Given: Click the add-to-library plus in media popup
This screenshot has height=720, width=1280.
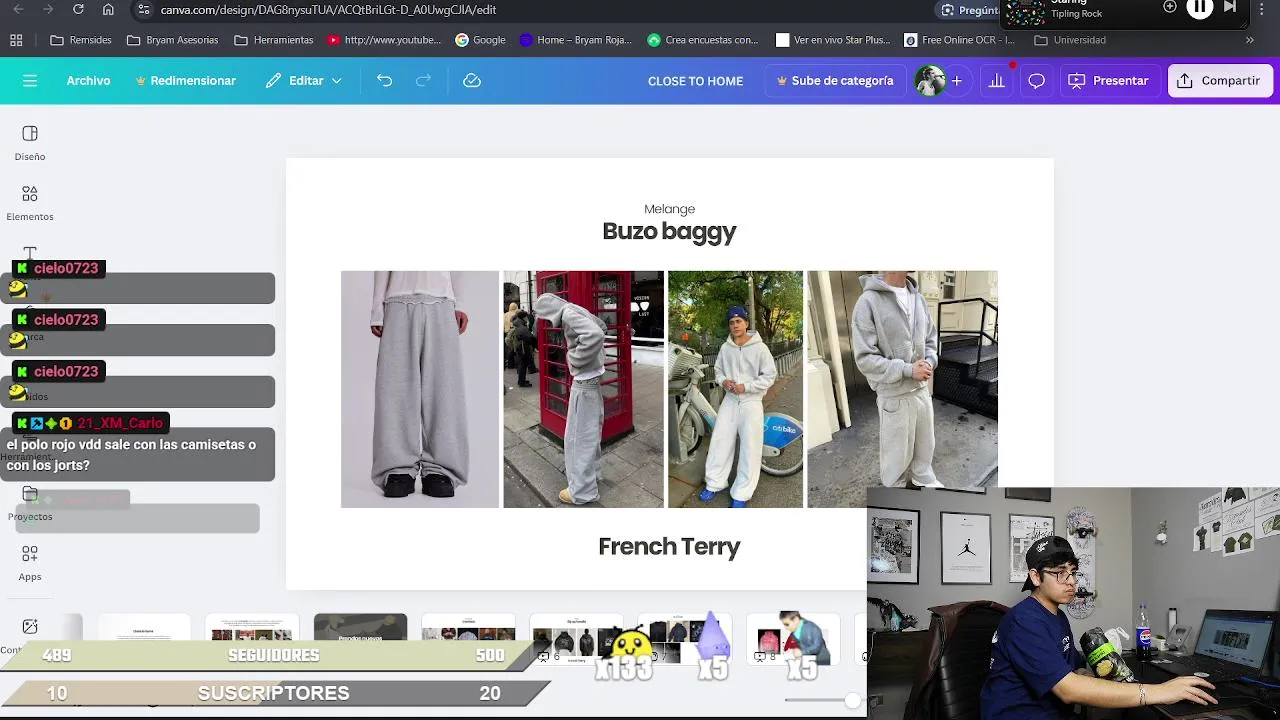Looking at the screenshot, I should tap(1170, 7).
